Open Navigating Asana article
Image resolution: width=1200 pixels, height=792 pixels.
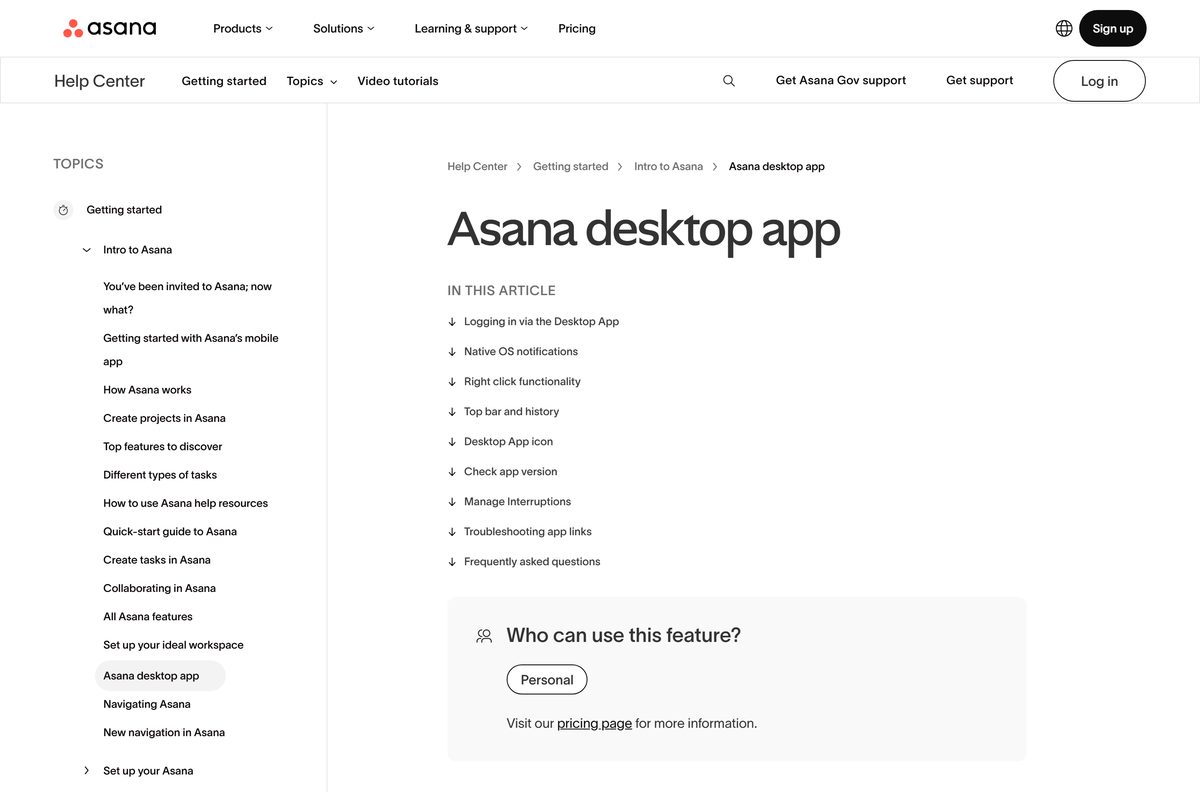click(x=147, y=704)
